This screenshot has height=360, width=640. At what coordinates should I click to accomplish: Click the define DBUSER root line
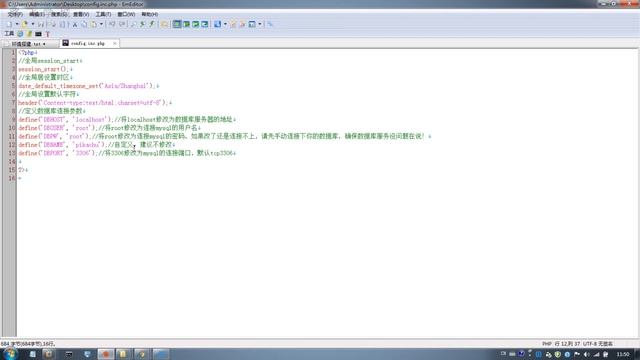(109, 128)
